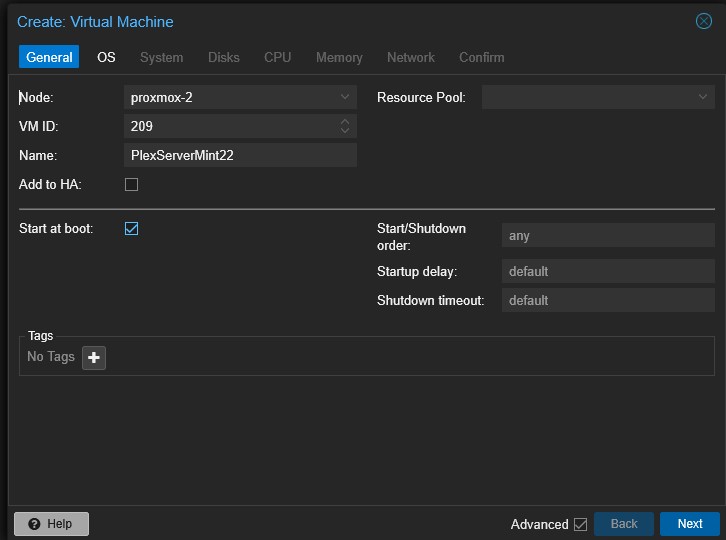Select the Network tab

411,57
